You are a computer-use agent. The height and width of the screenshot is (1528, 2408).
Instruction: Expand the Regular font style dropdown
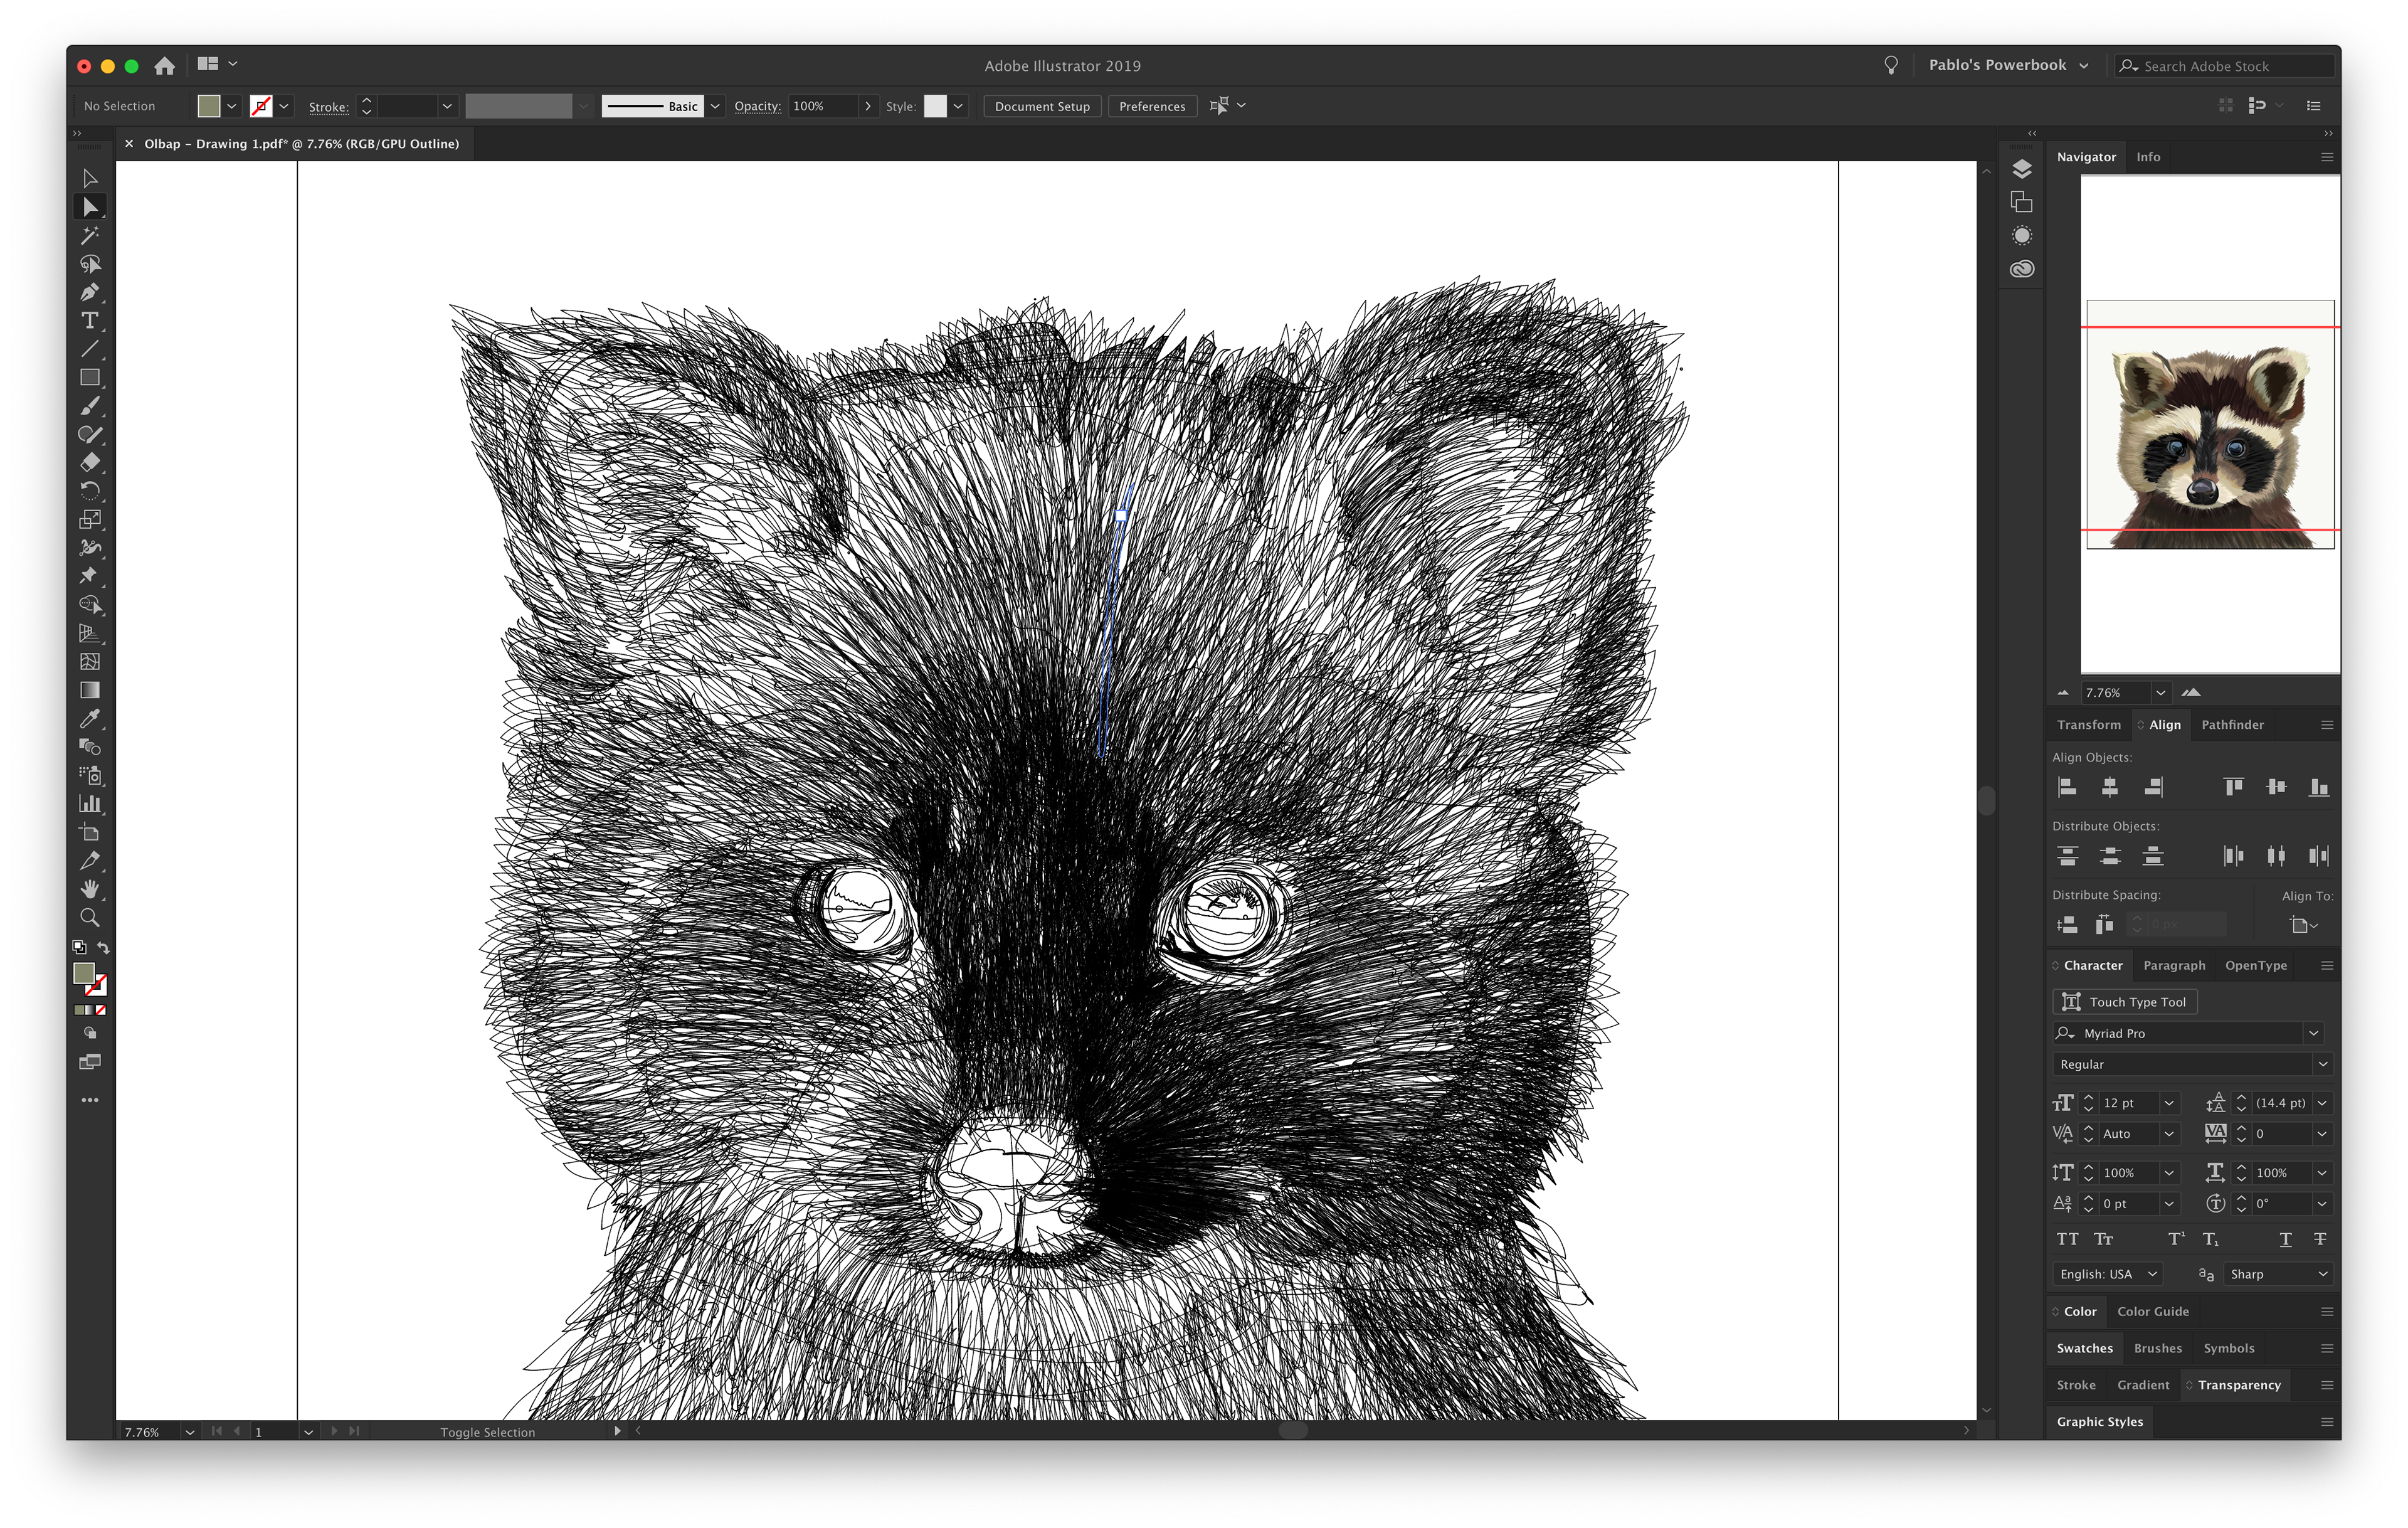pyautogui.click(x=2322, y=1064)
